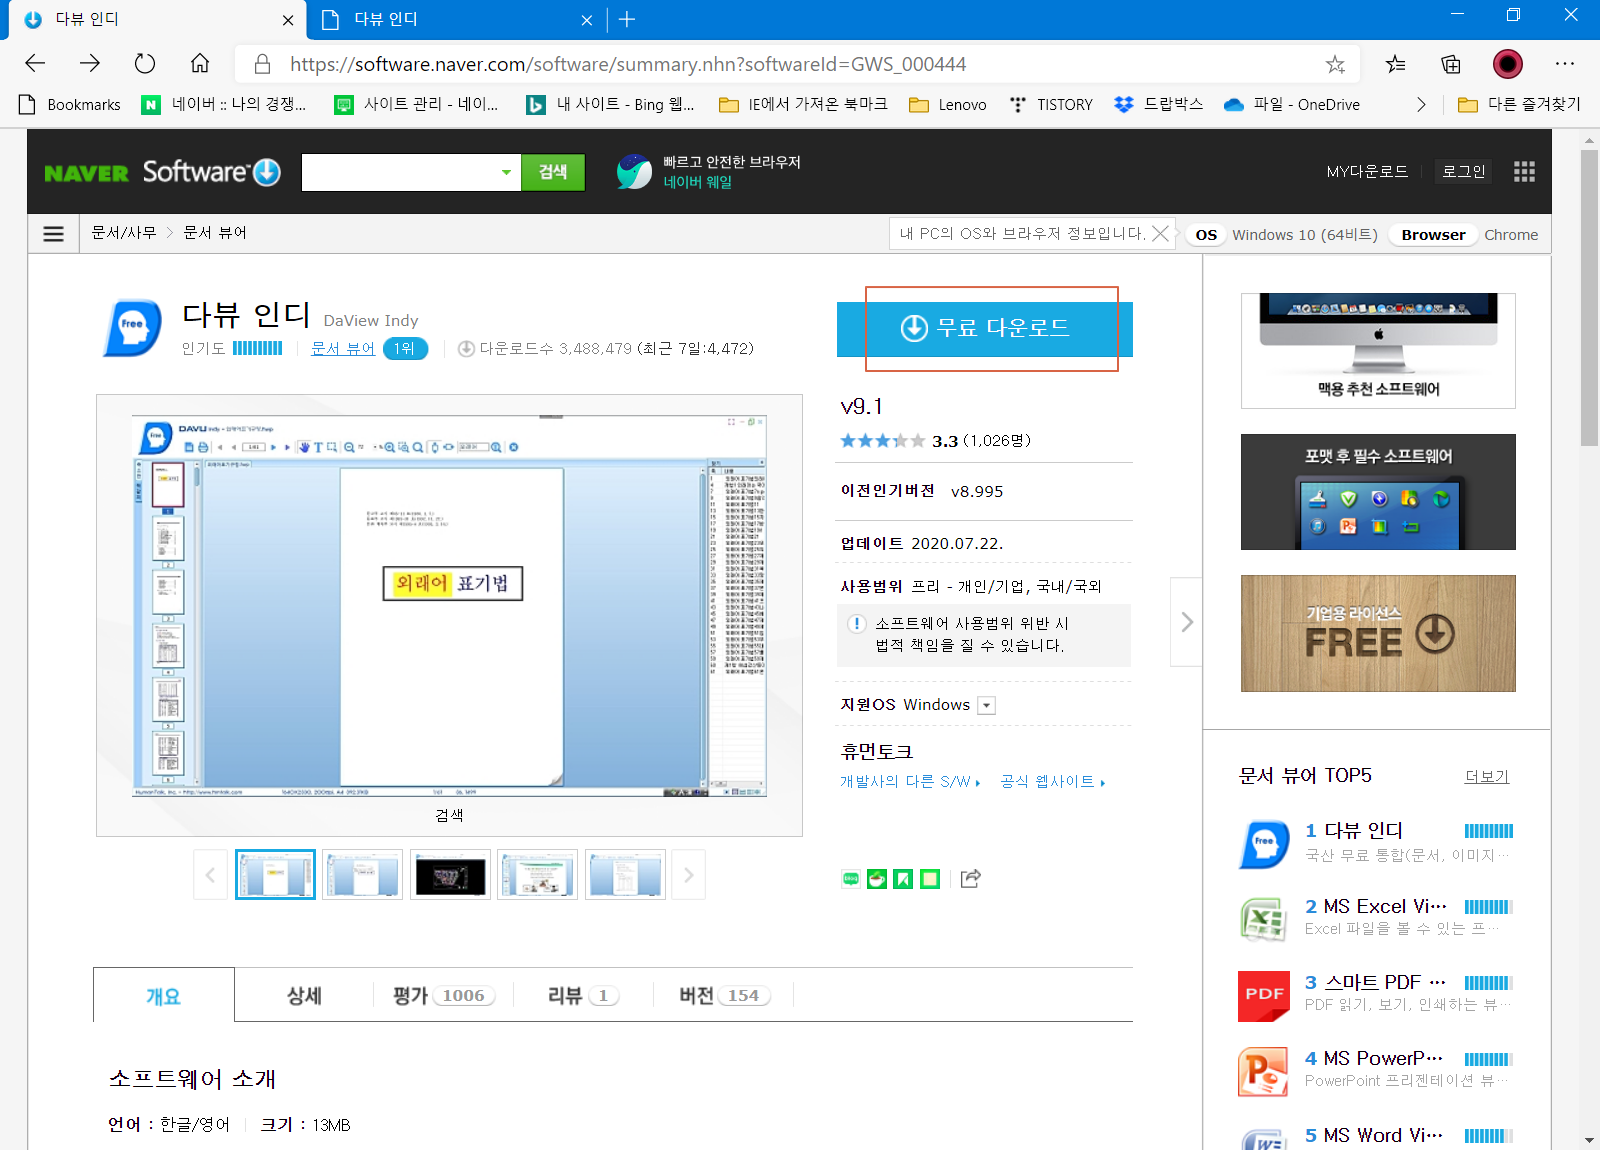Reload the page with refresh icon
The height and width of the screenshot is (1150, 1600).
tap(145, 64)
